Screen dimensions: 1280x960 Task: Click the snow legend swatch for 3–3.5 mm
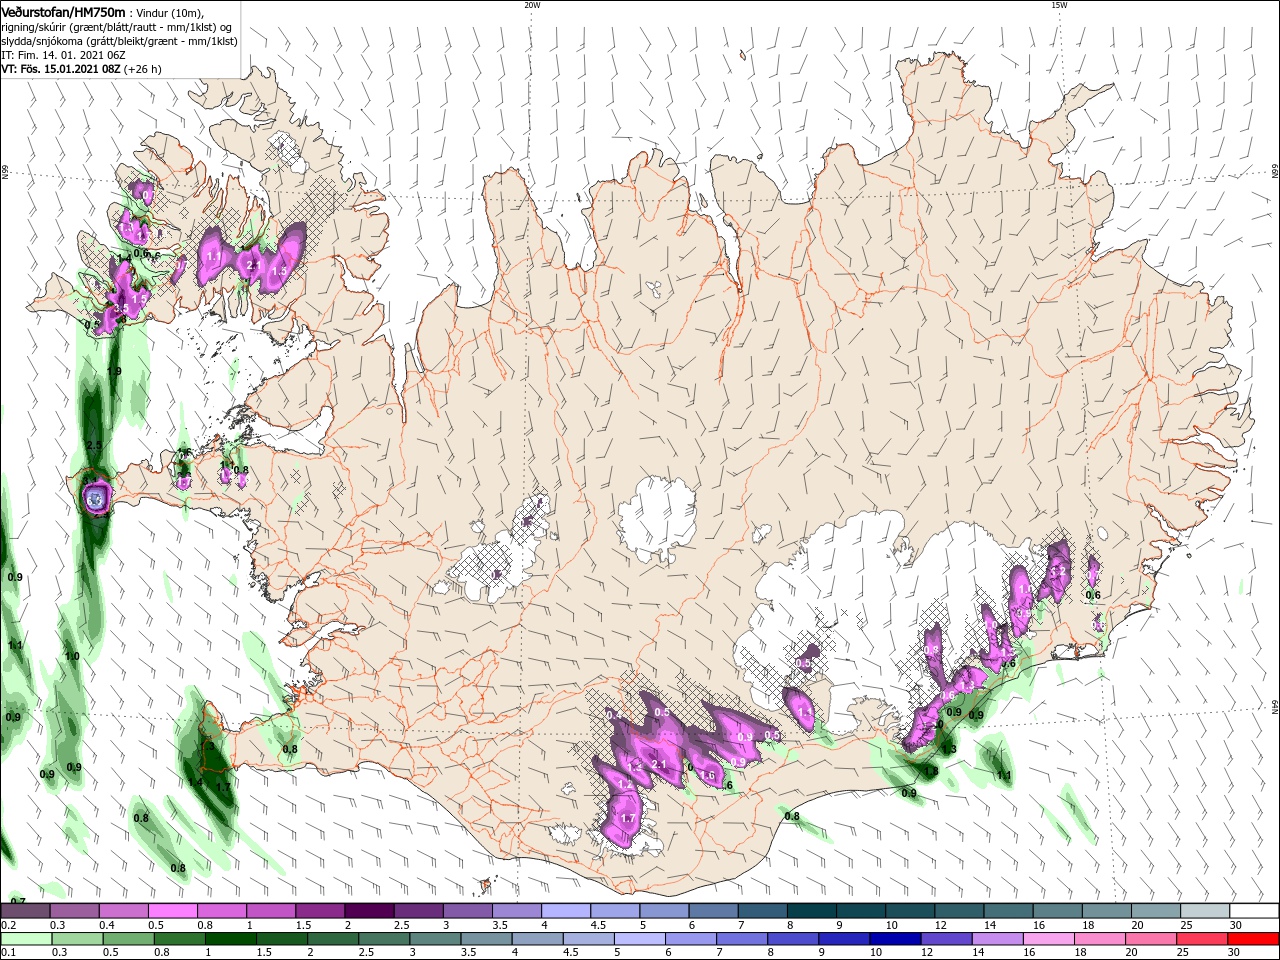point(467,911)
